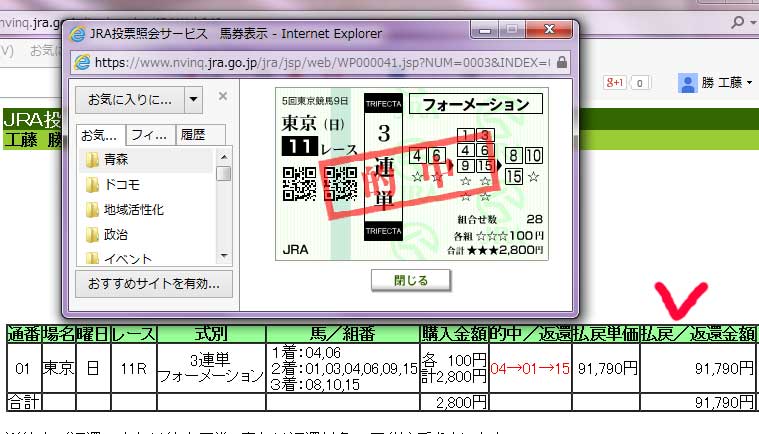Click the search magnifier icon at top right
The width and height of the screenshot is (759, 434).
point(738,22)
